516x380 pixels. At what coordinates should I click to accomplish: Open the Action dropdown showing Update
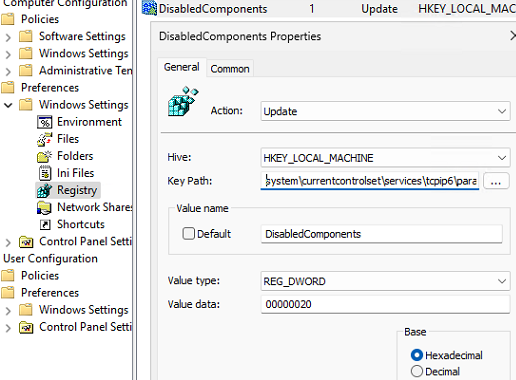click(x=385, y=111)
